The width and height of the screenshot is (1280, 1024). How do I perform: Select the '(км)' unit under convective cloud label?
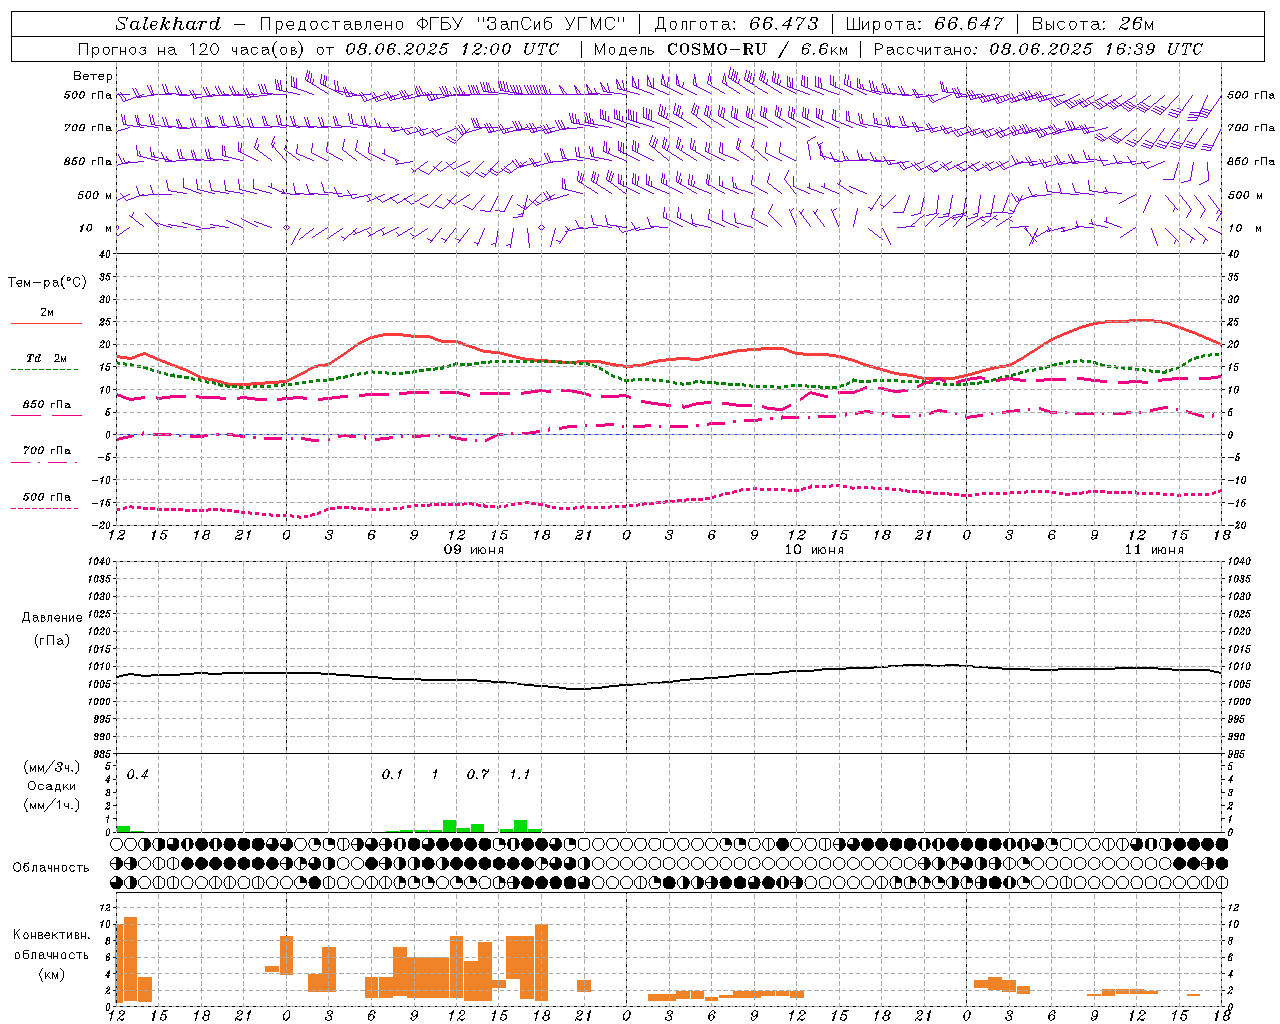(52, 974)
